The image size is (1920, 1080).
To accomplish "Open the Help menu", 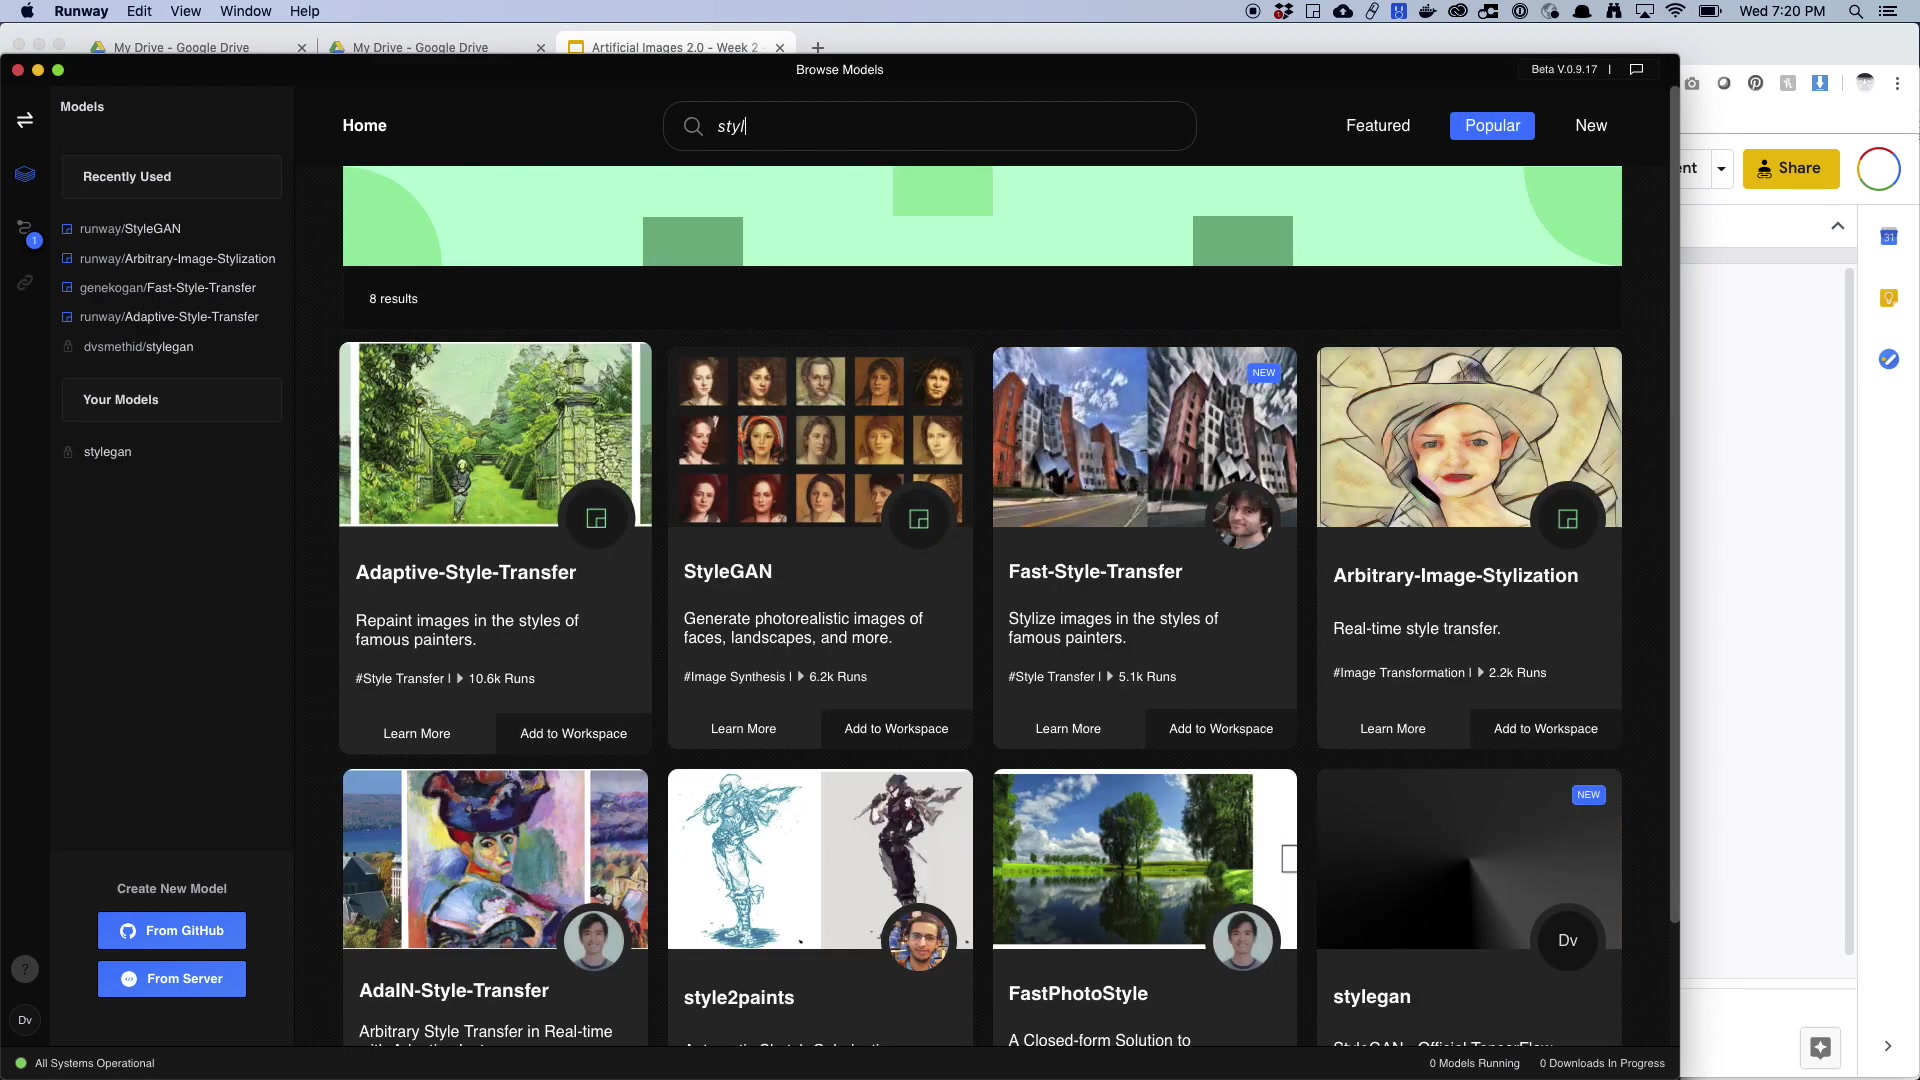I will [304, 11].
